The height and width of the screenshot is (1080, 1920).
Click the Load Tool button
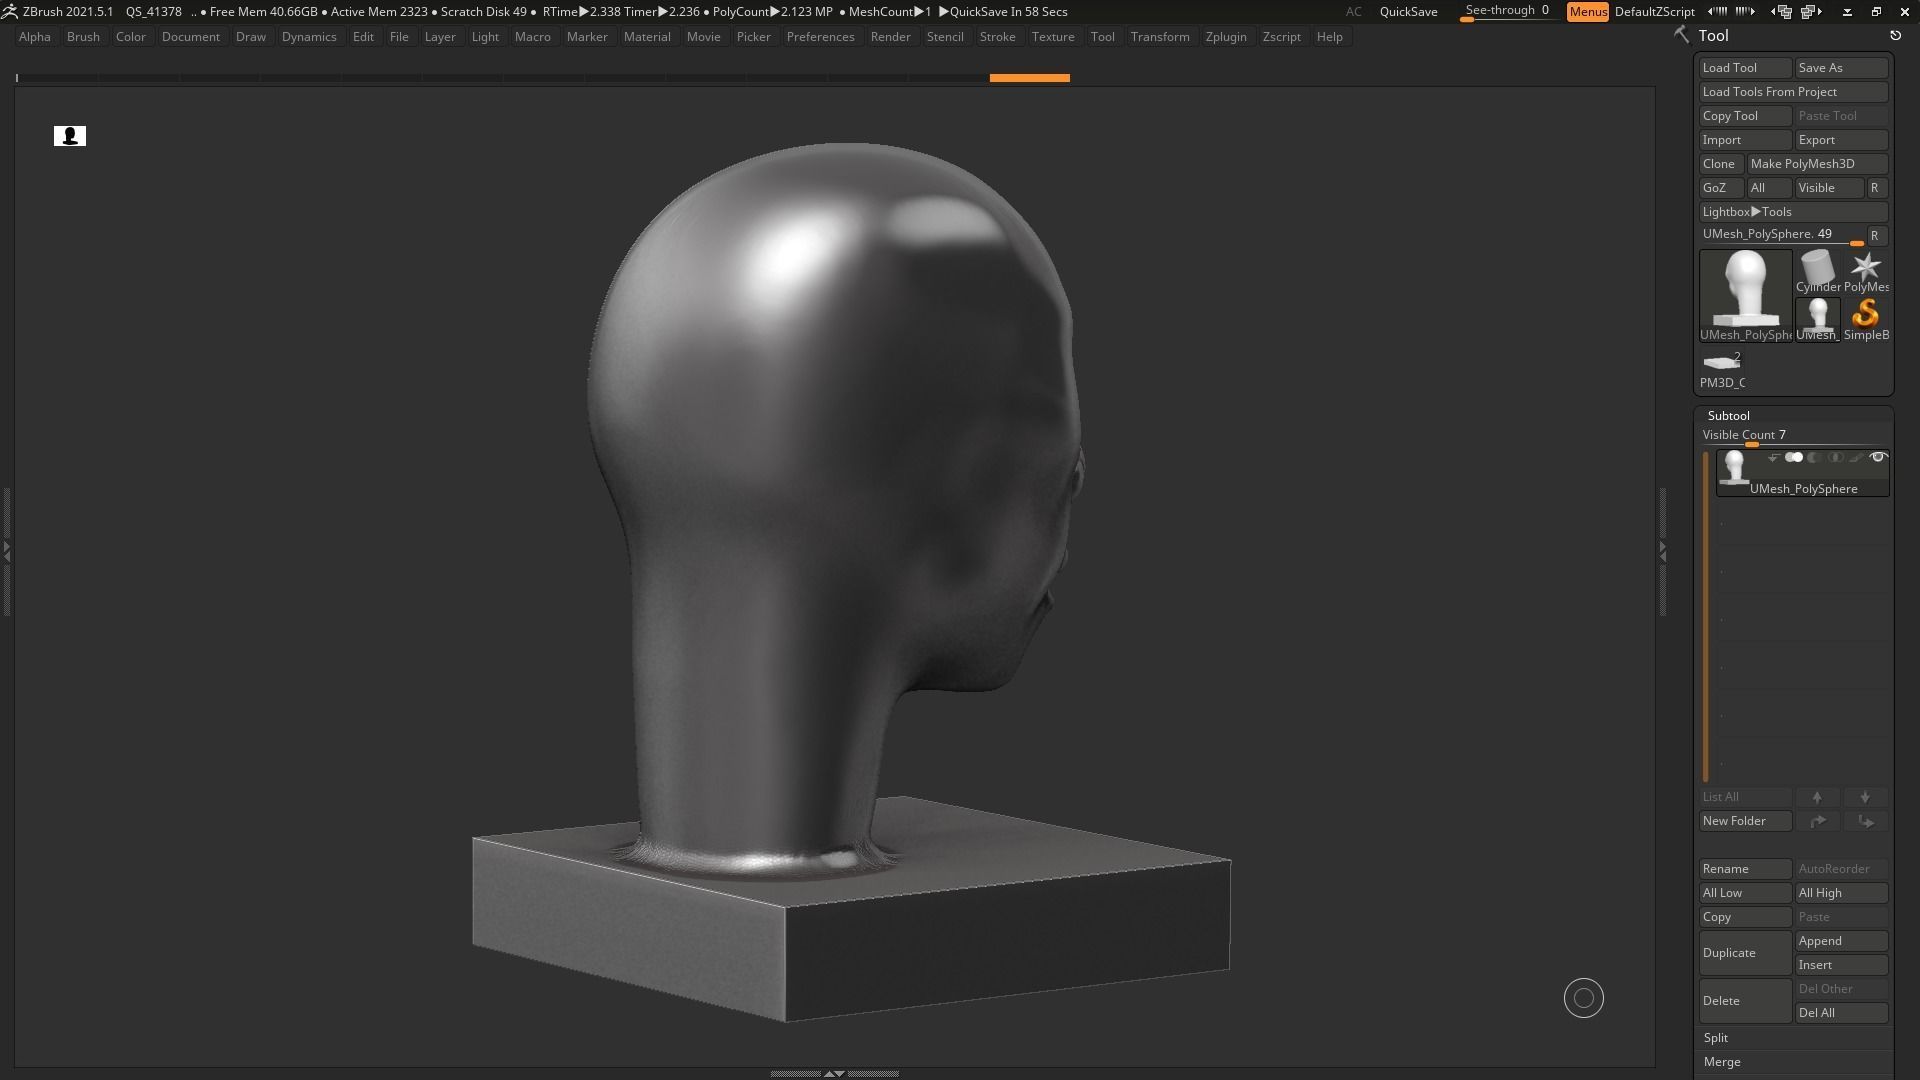click(x=1746, y=68)
